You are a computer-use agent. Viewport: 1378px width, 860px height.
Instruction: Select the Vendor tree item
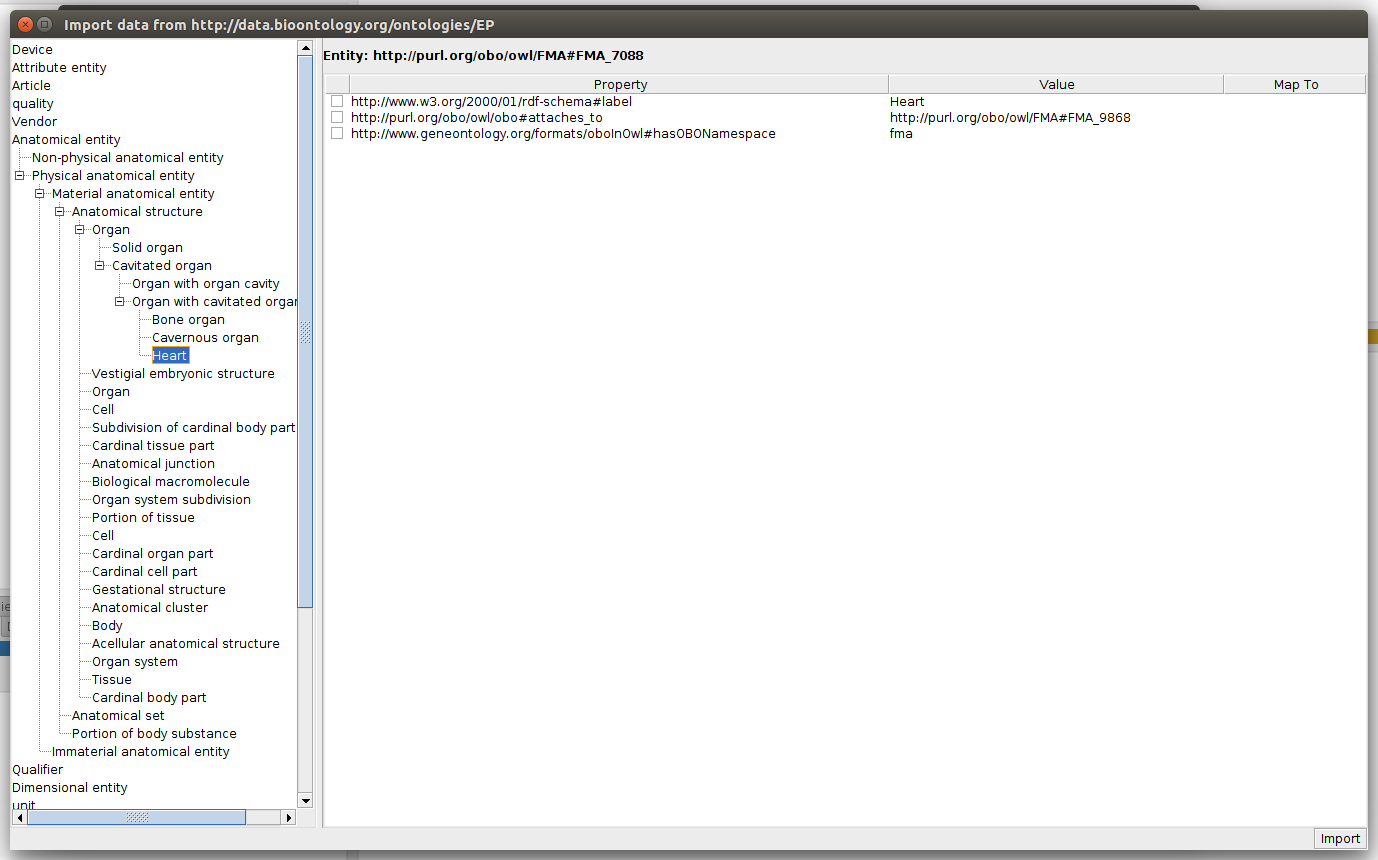tap(34, 121)
